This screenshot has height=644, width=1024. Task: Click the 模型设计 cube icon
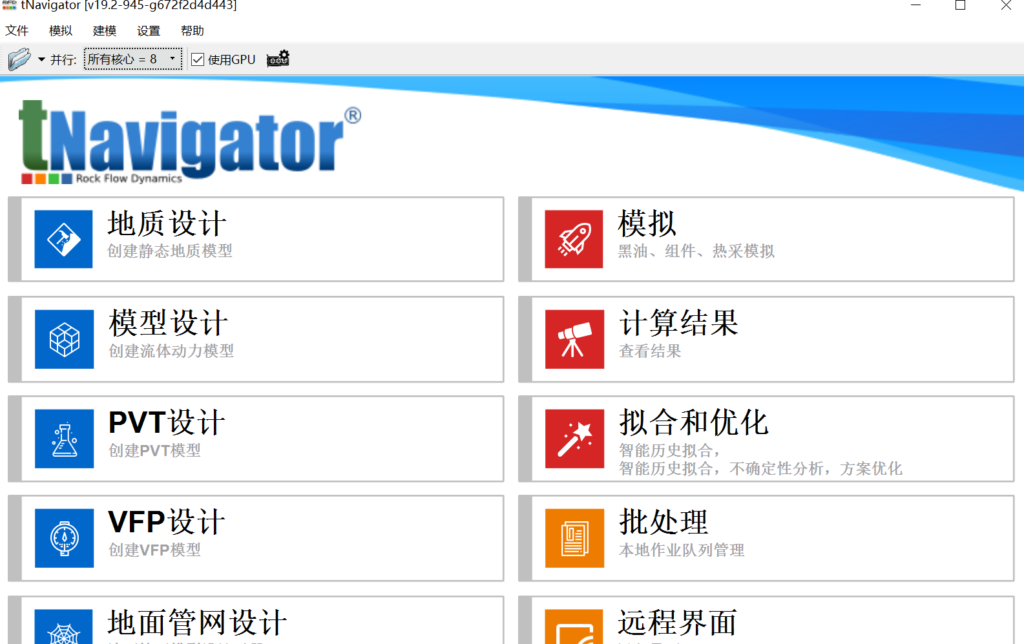64,339
